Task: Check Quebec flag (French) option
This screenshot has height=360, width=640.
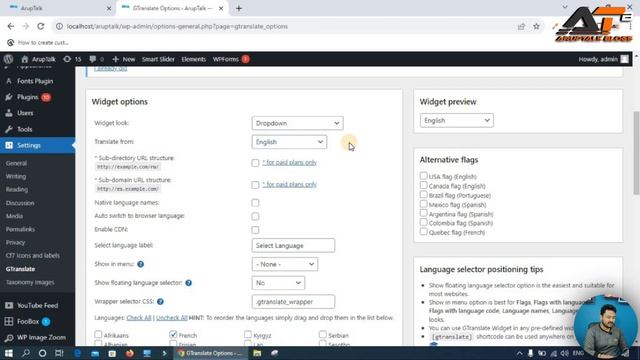Action: click(x=423, y=232)
